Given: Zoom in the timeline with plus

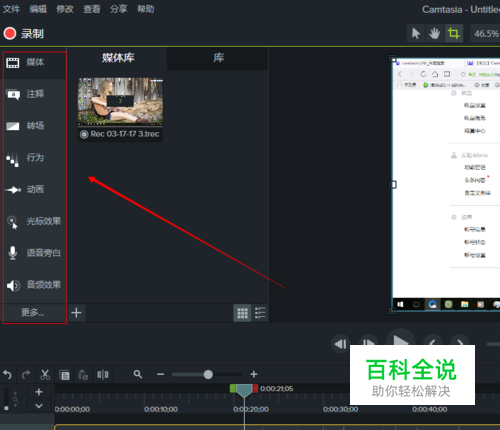Looking at the screenshot, I should pyautogui.click(x=254, y=375).
